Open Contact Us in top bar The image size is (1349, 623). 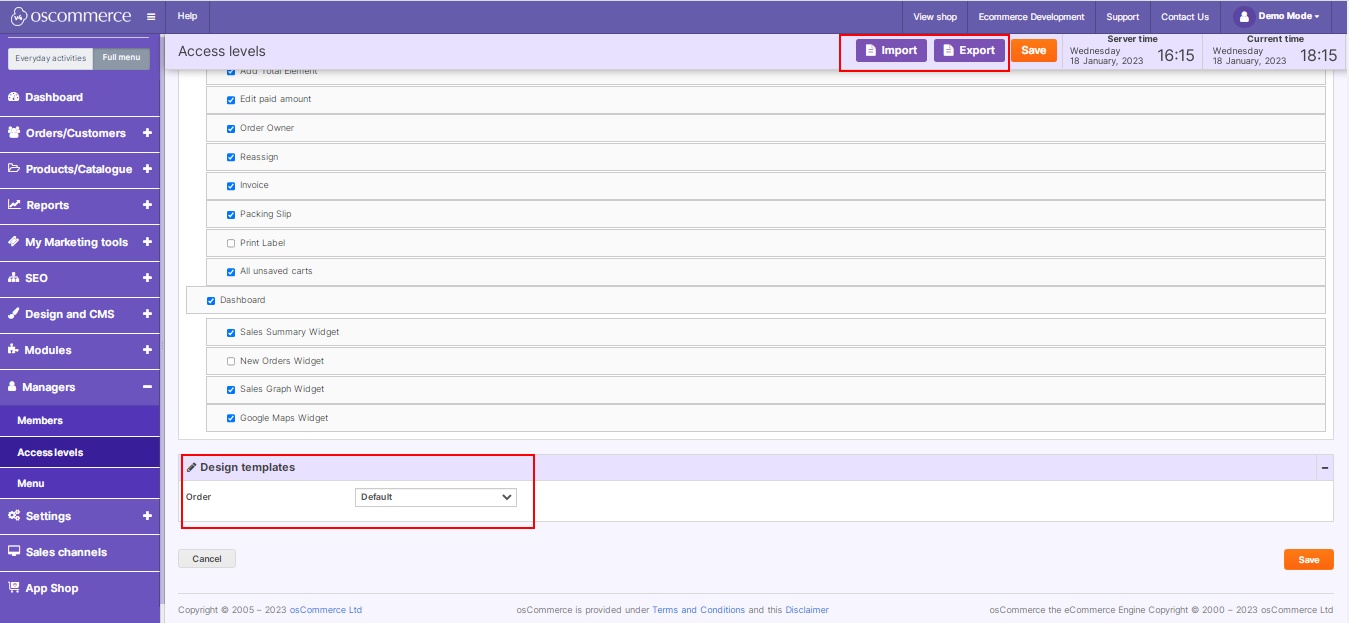[1185, 17]
